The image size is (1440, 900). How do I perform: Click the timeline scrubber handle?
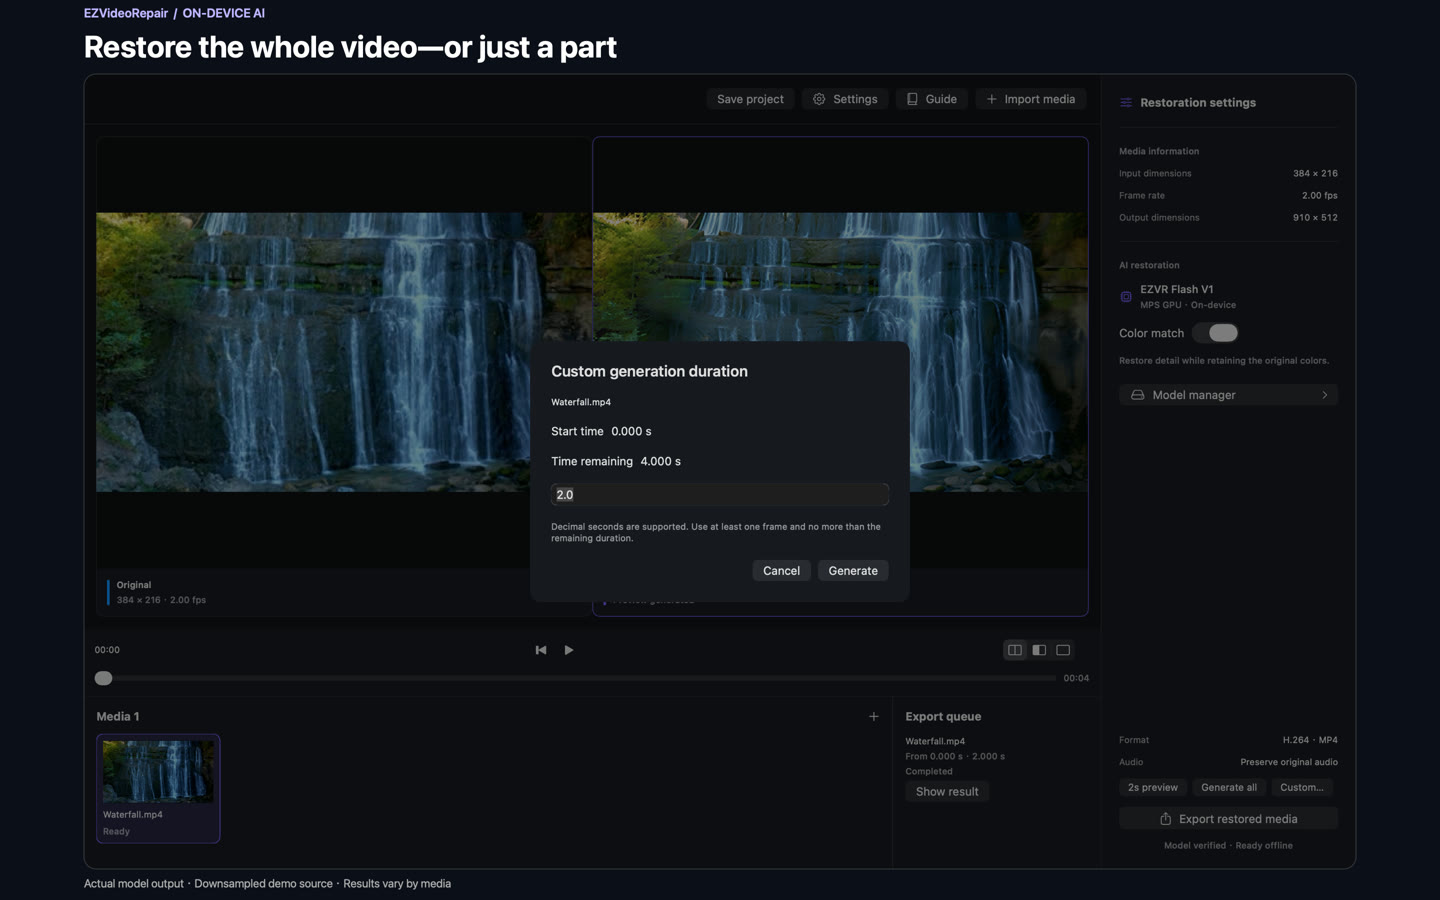pyautogui.click(x=103, y=678)
